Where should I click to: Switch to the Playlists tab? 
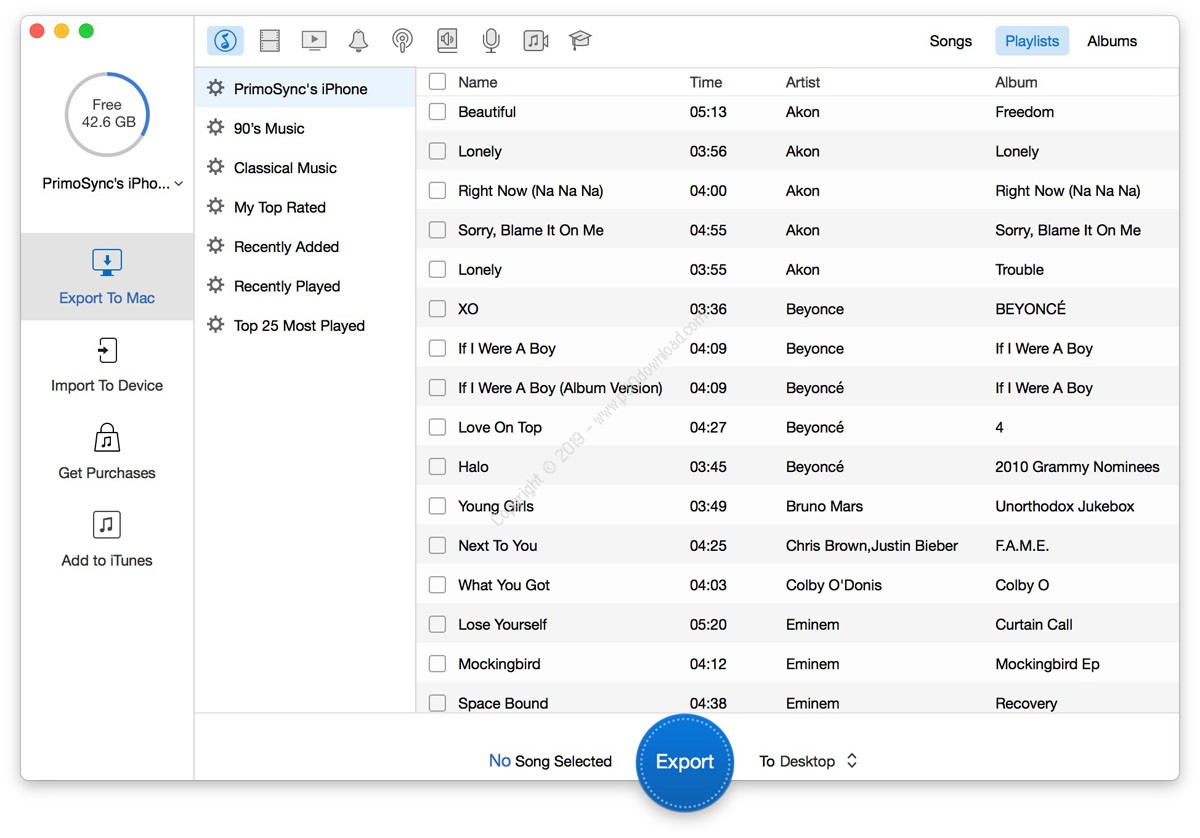click(1032, 41)
